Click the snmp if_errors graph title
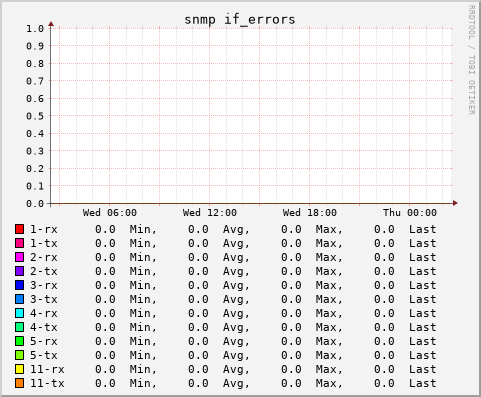The height and width of the screenshot is (397, 481). click(x=240, y=20)
